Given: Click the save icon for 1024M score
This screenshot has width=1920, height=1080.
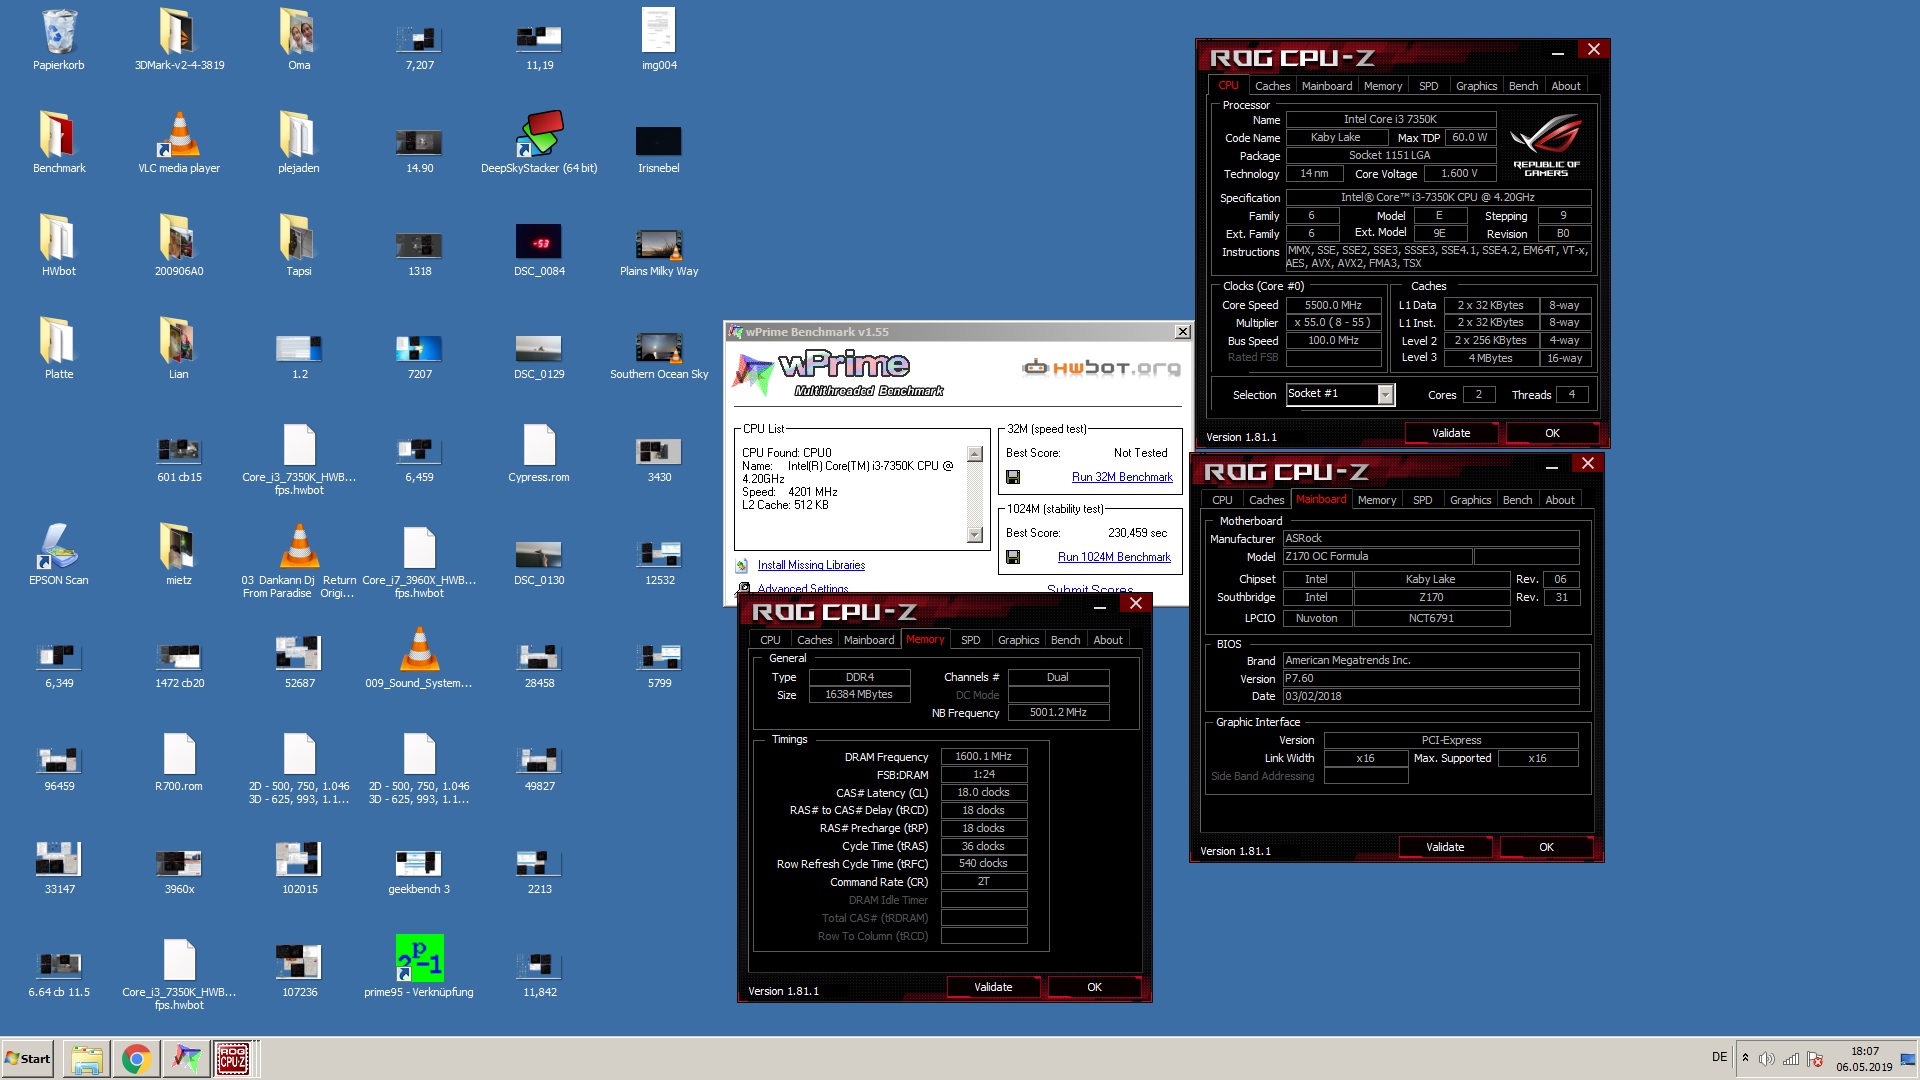Looking at the screenshot, I should pyautogui.click(x=1013, y=557).
